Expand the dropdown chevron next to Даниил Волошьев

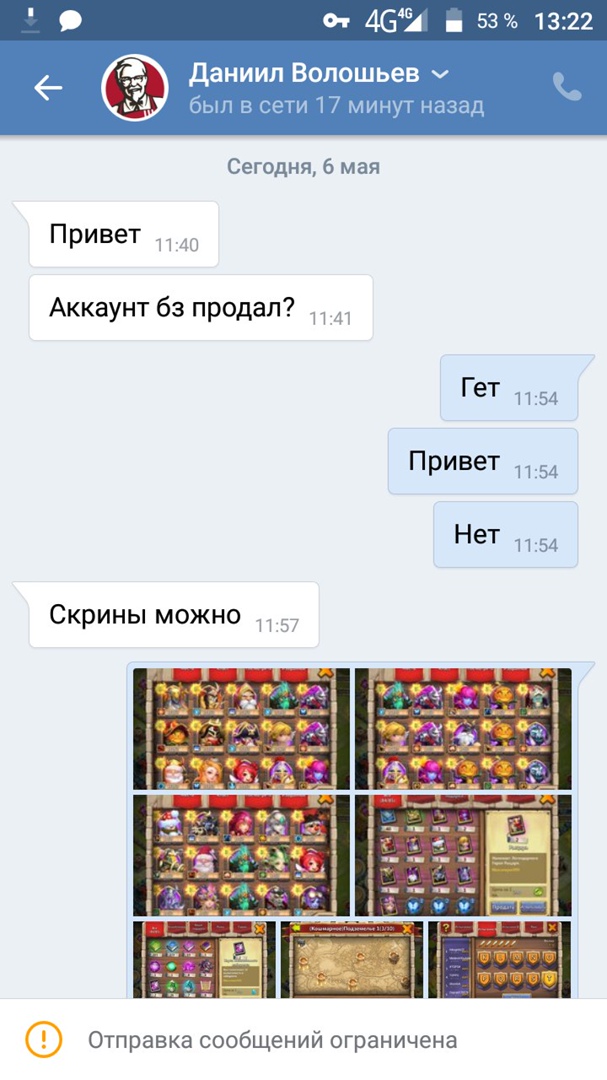(x=440, y=74)
